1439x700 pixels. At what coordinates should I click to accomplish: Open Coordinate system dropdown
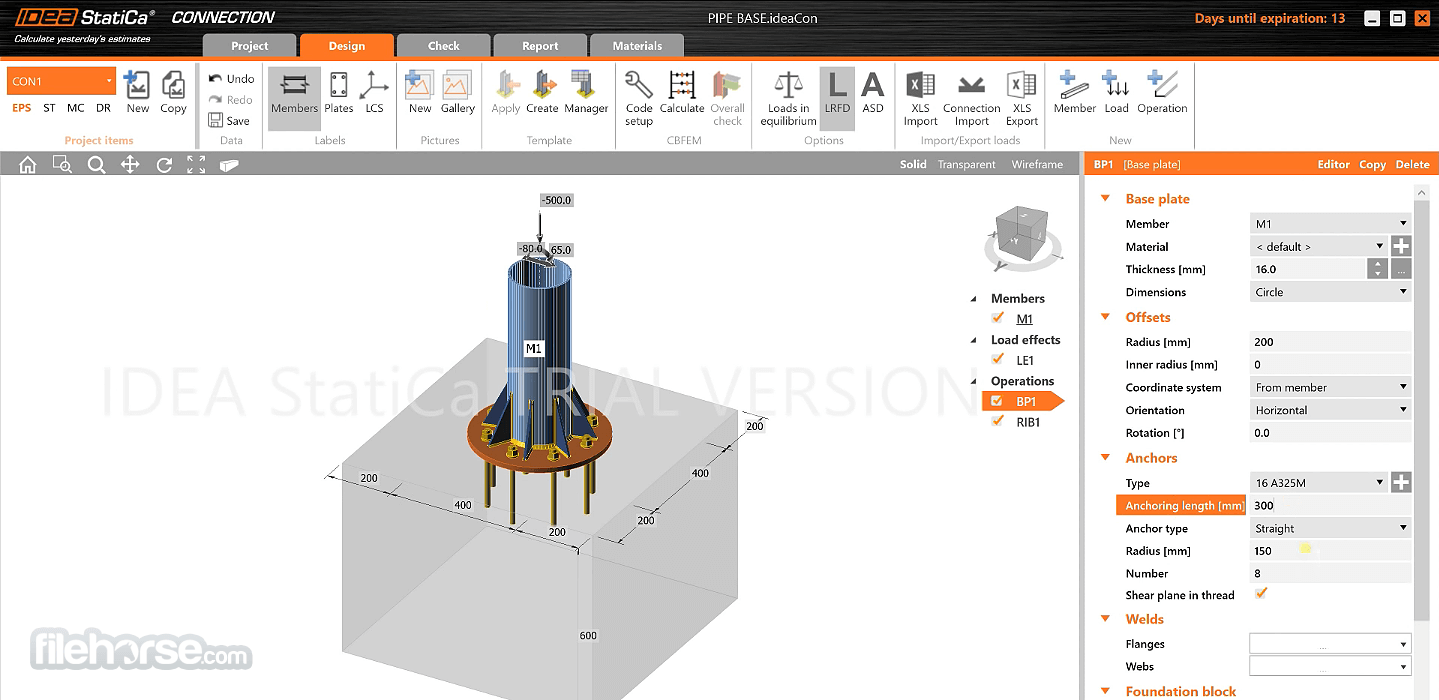[1330, 387]
